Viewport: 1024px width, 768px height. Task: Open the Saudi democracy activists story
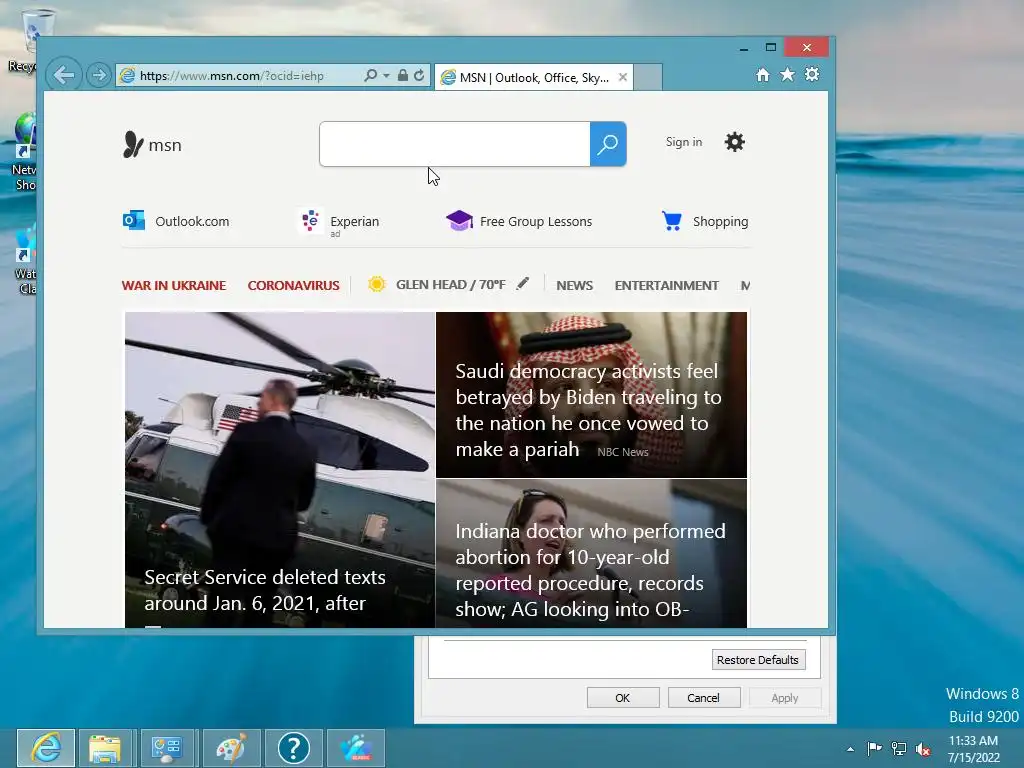click(591, 394)
